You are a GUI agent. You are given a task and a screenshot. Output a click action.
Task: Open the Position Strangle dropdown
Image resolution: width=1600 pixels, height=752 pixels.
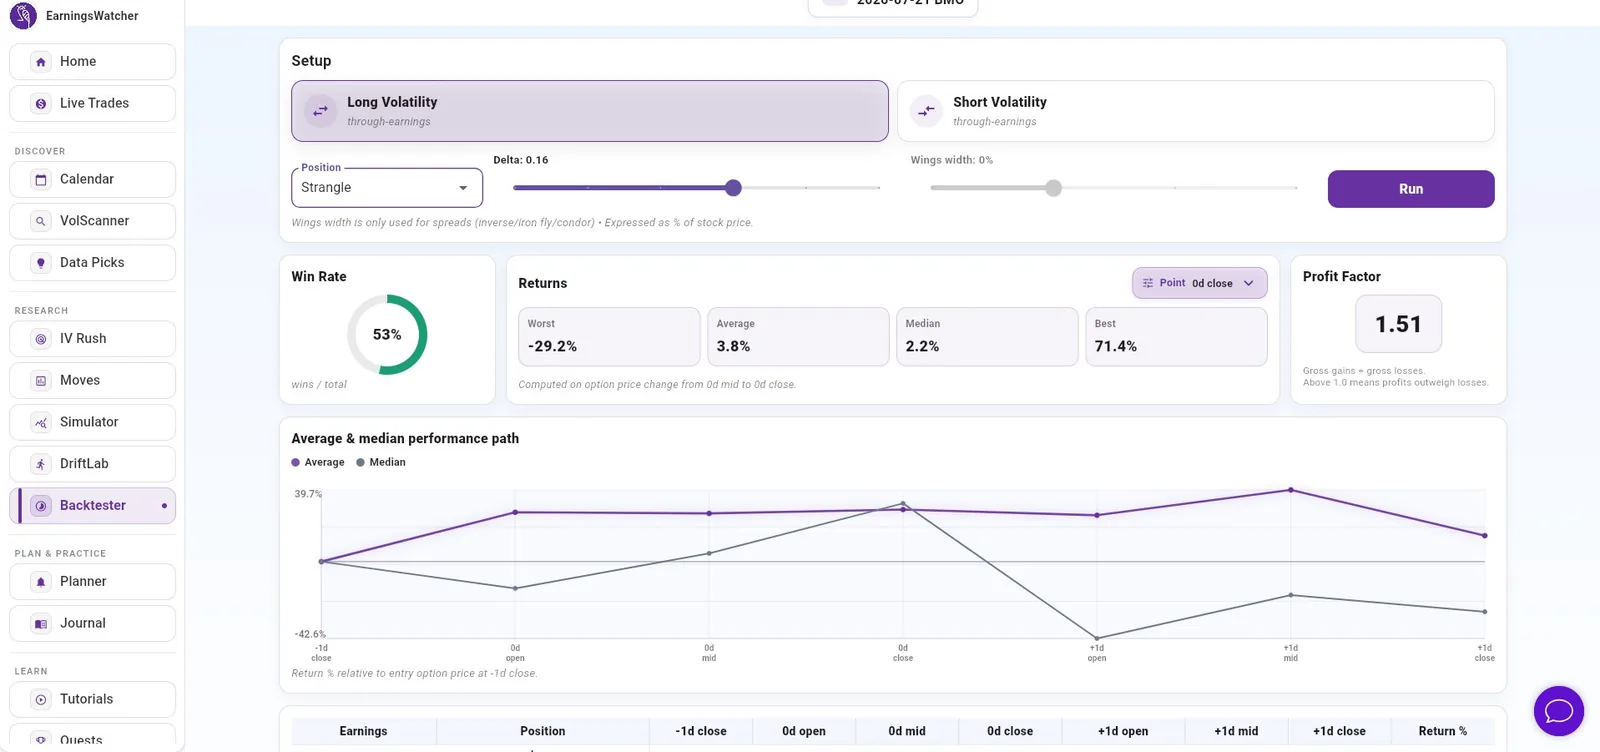coord(387,188)
